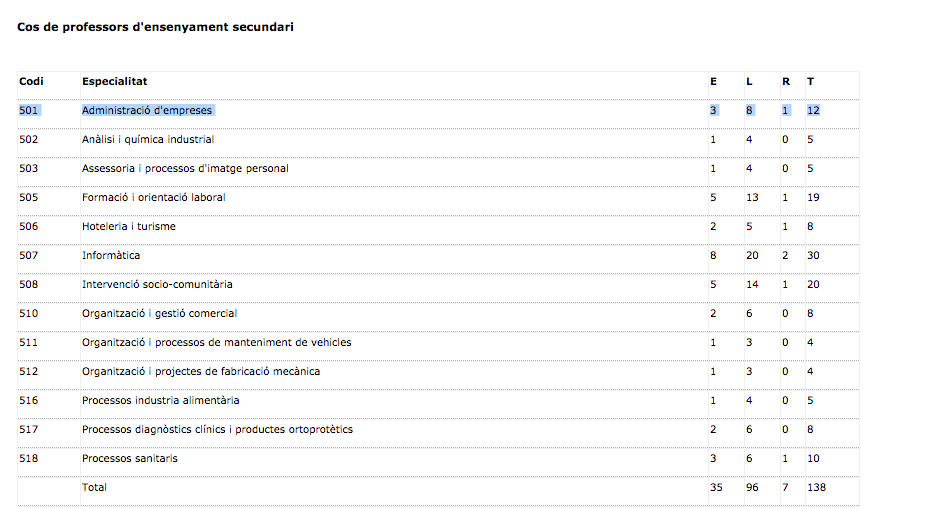Select Processos indústria alimentària text
This screenshot has width=931, height=532.
[x=160, y=400]
